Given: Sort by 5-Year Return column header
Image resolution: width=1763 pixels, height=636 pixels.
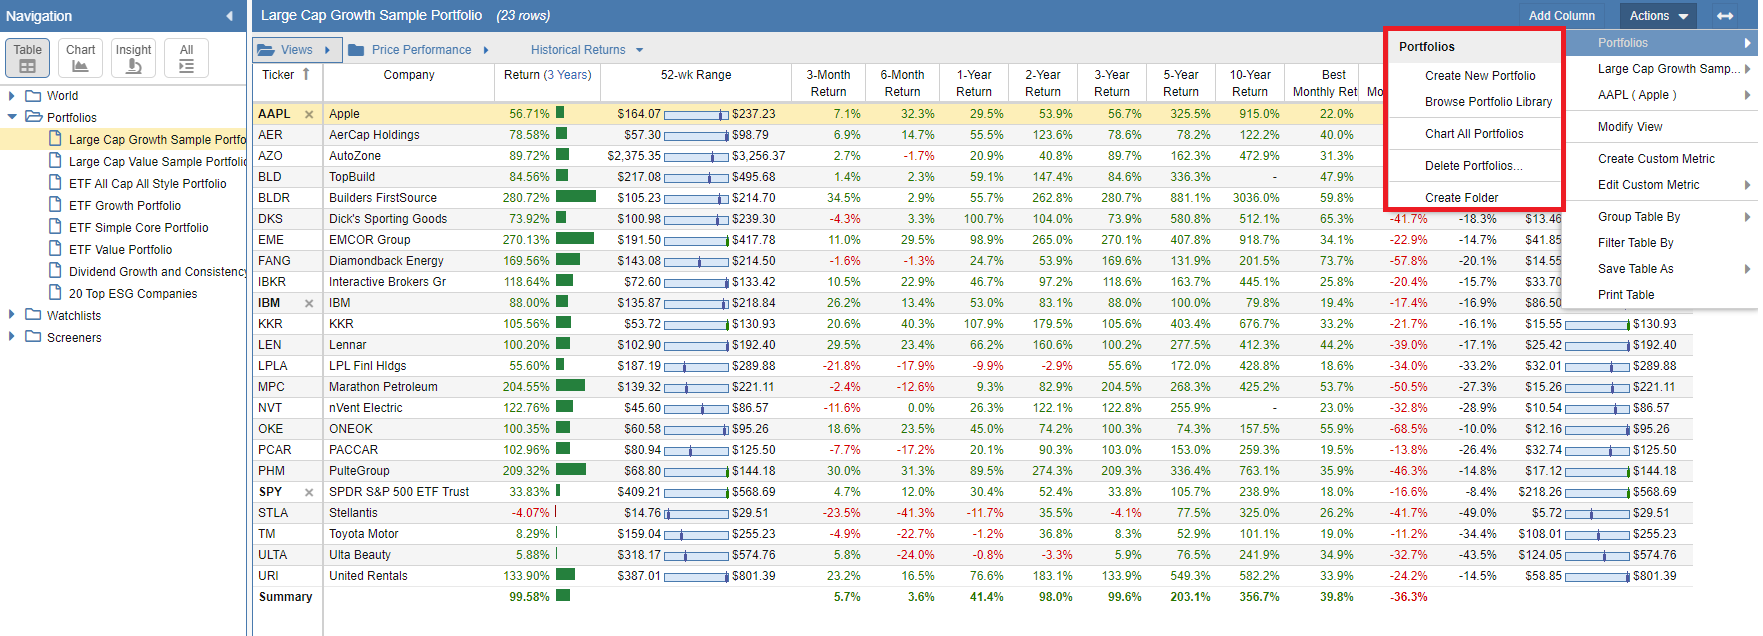Looking at the screenshot, I should point(1181,83).
